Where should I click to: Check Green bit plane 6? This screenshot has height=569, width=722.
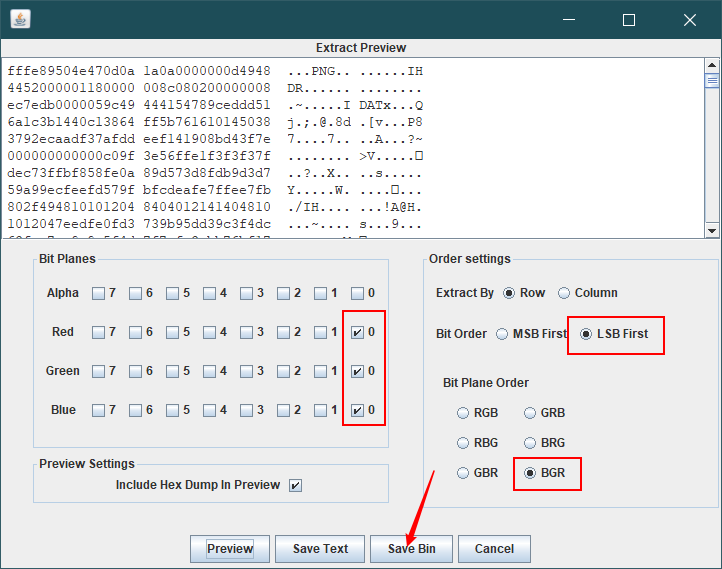tap(135, 371)
